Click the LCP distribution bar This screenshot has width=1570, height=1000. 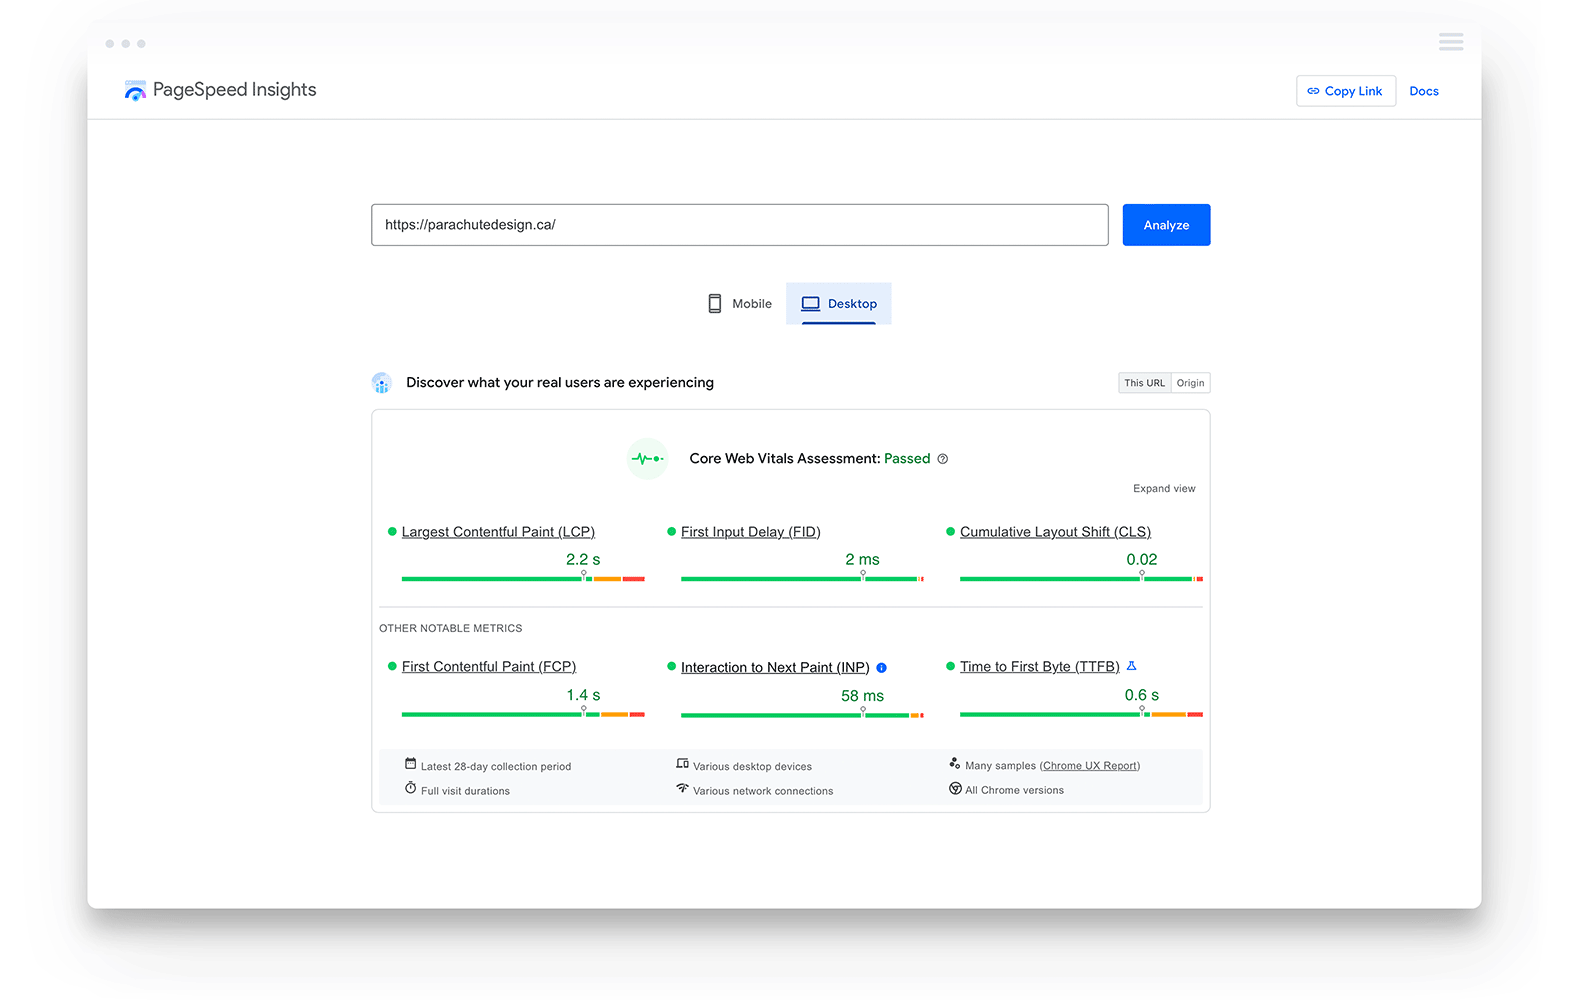[x=523, y=579]
